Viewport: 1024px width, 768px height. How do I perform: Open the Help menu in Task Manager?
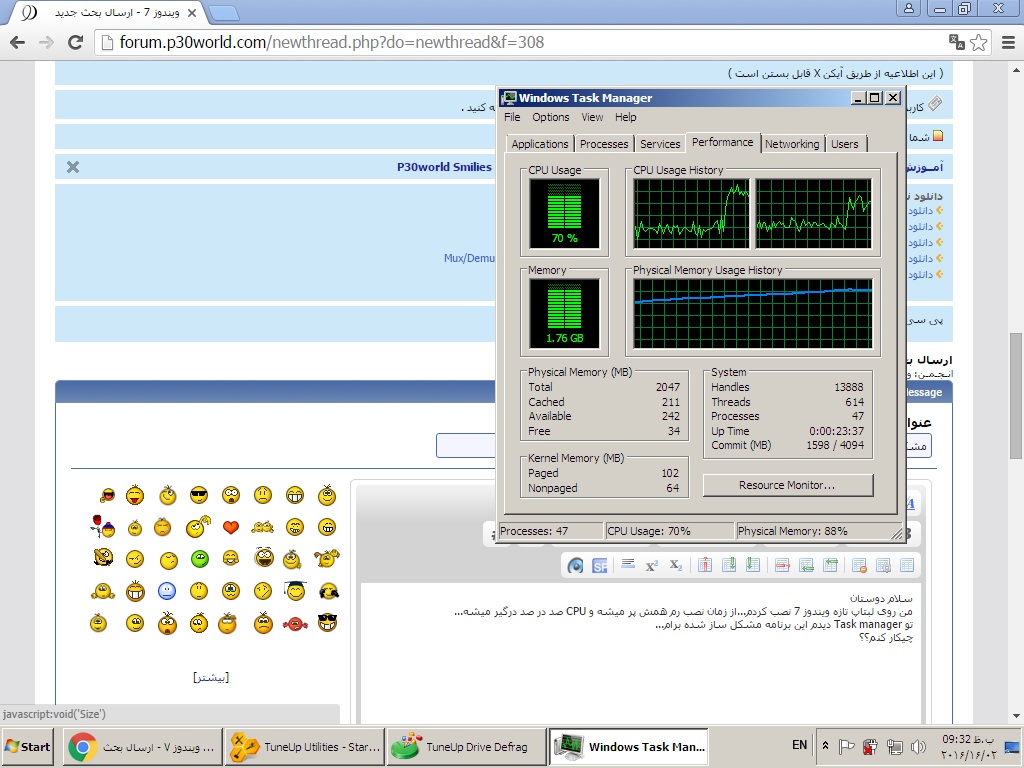(x=626, y=117)
